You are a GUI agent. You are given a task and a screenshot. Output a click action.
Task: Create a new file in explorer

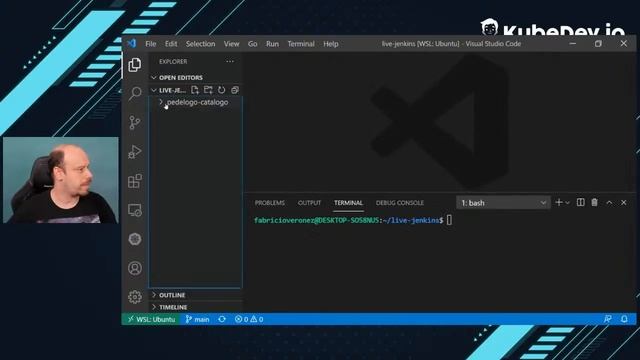click(x=195, y=90)
